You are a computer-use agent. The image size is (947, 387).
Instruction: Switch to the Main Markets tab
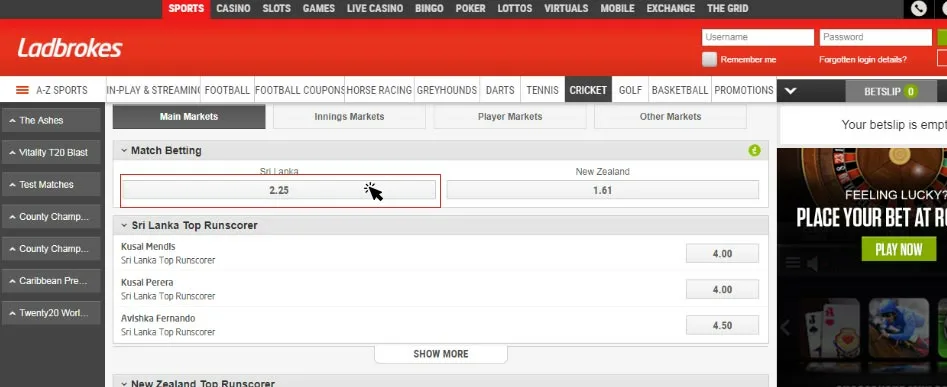[189, 117]
